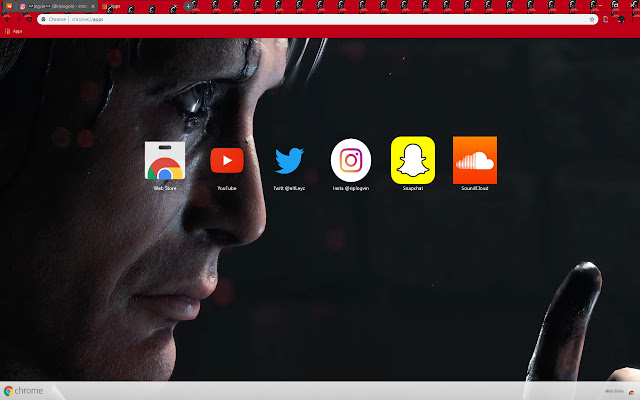
Task: Click the SoundCloud label text
Action: (x=475, y=188)
